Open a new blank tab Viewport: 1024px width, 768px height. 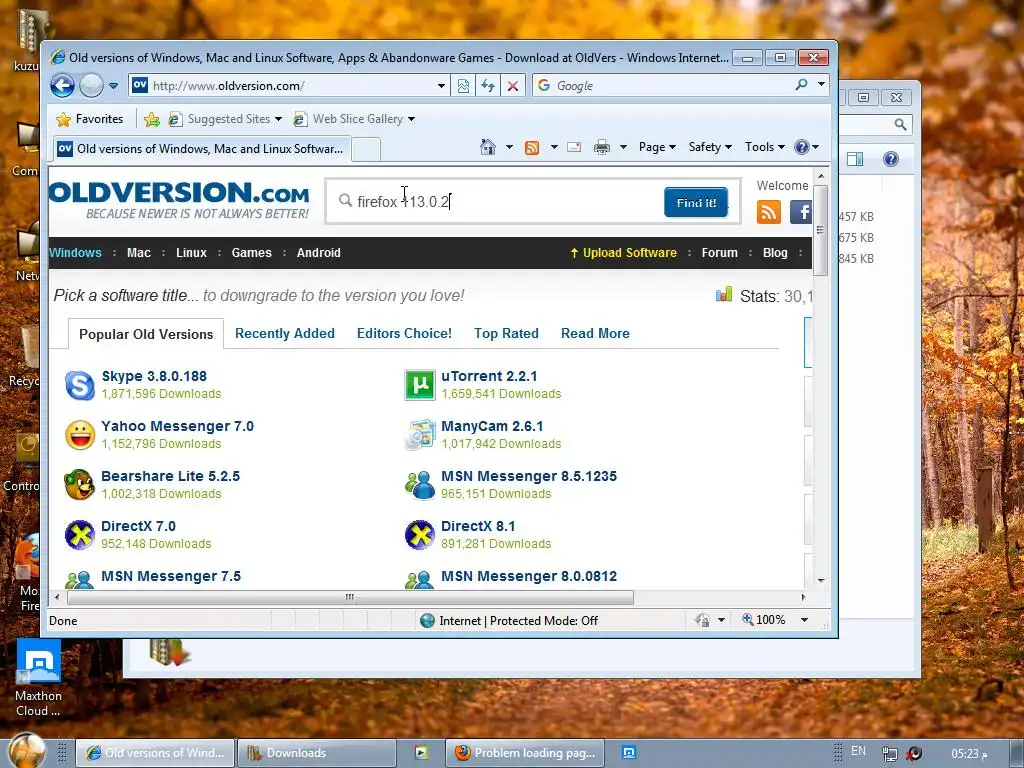click(366, 150)
